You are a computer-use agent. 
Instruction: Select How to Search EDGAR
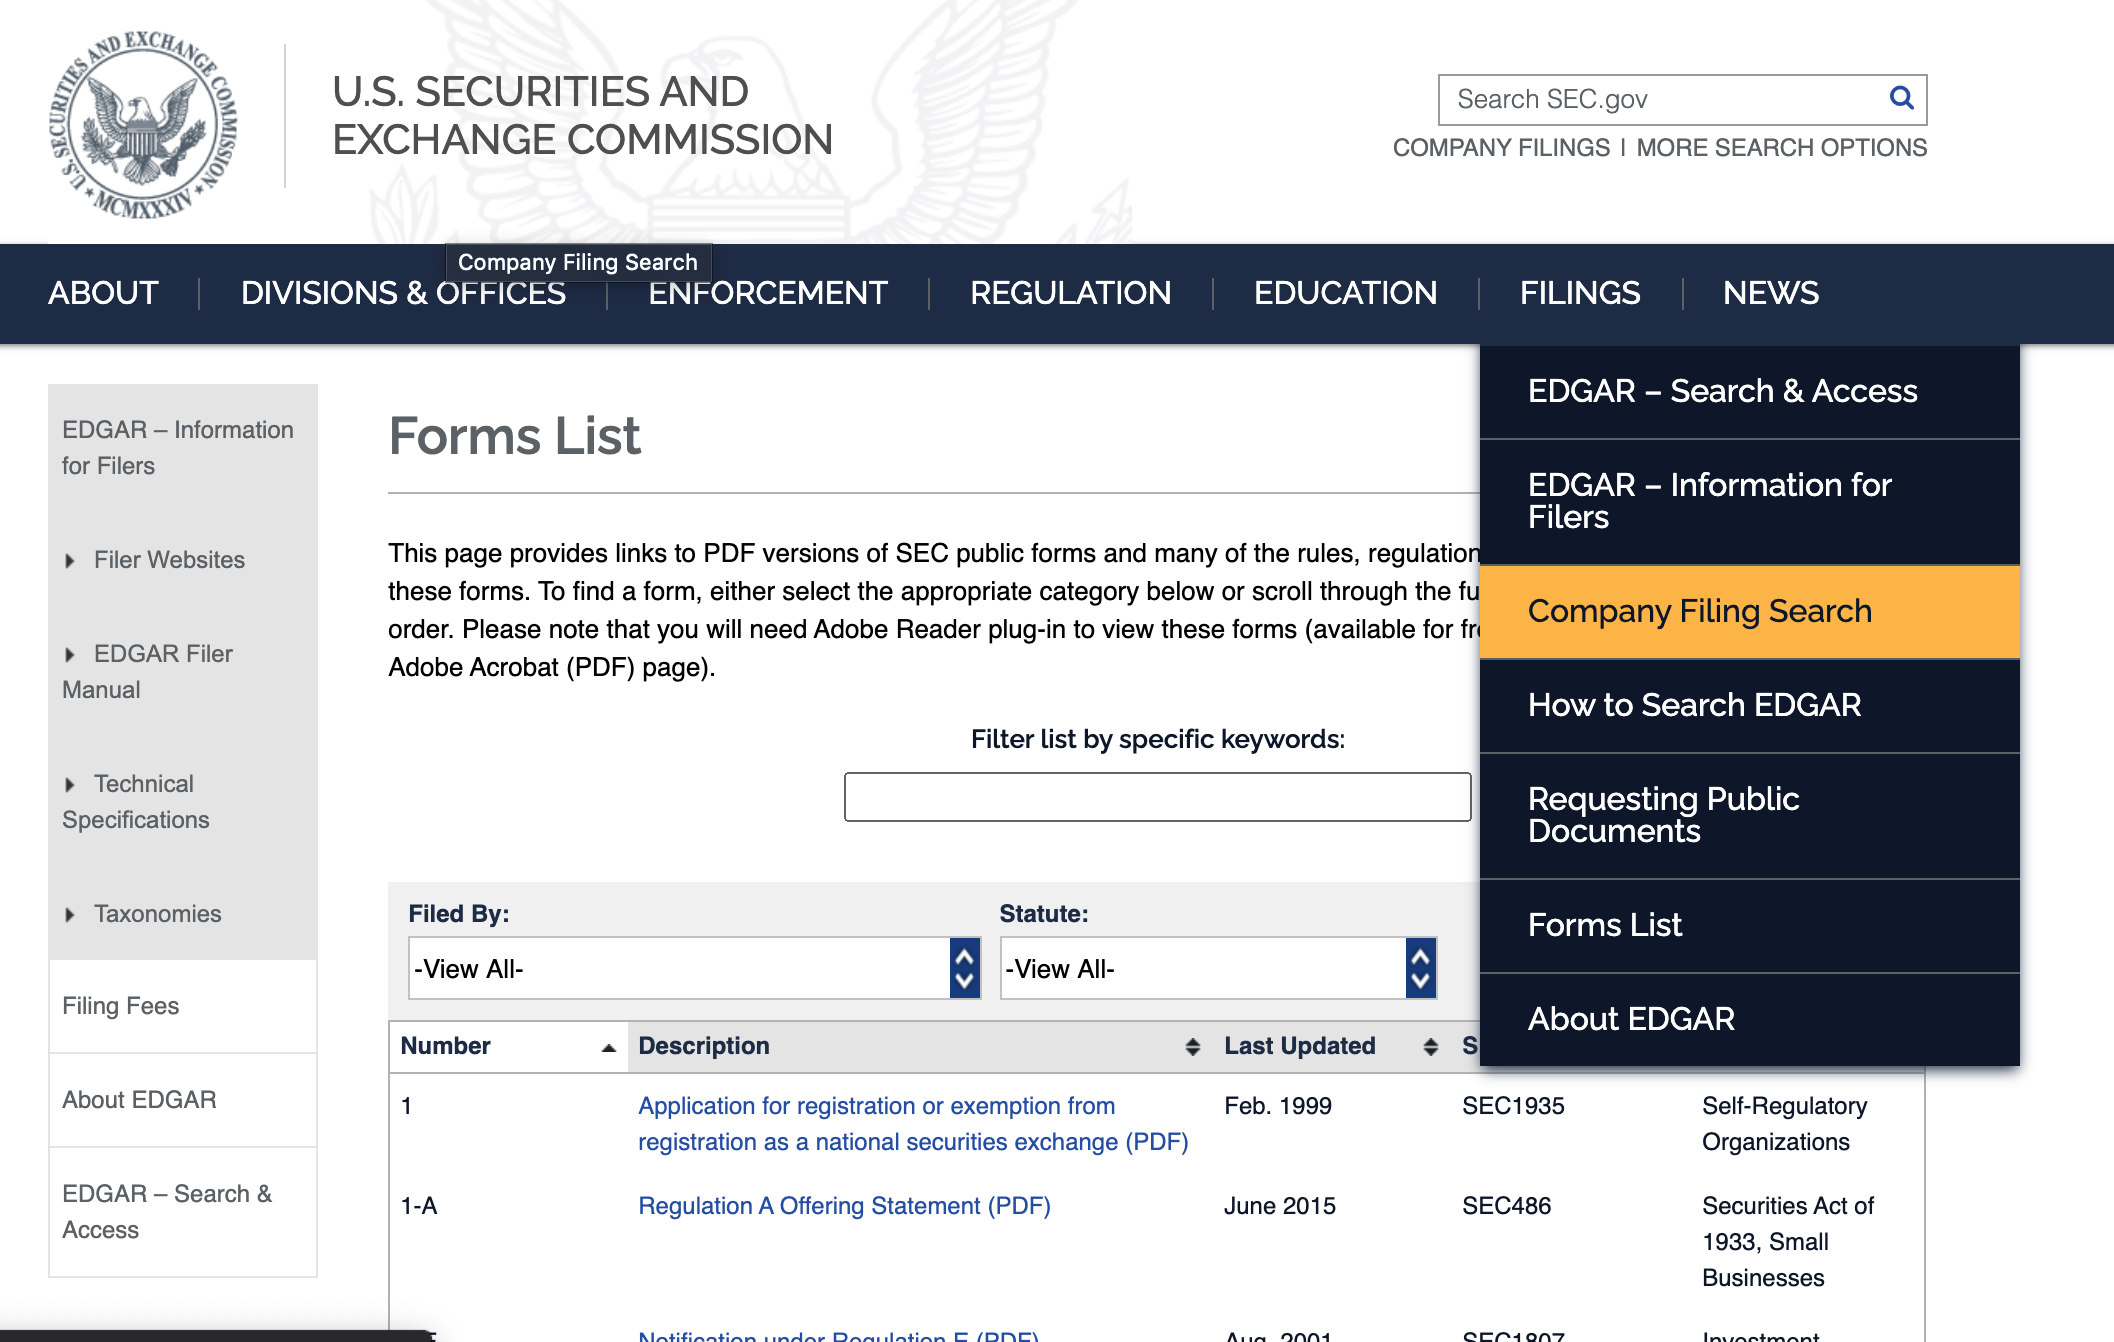click(x=1694, y=705)
